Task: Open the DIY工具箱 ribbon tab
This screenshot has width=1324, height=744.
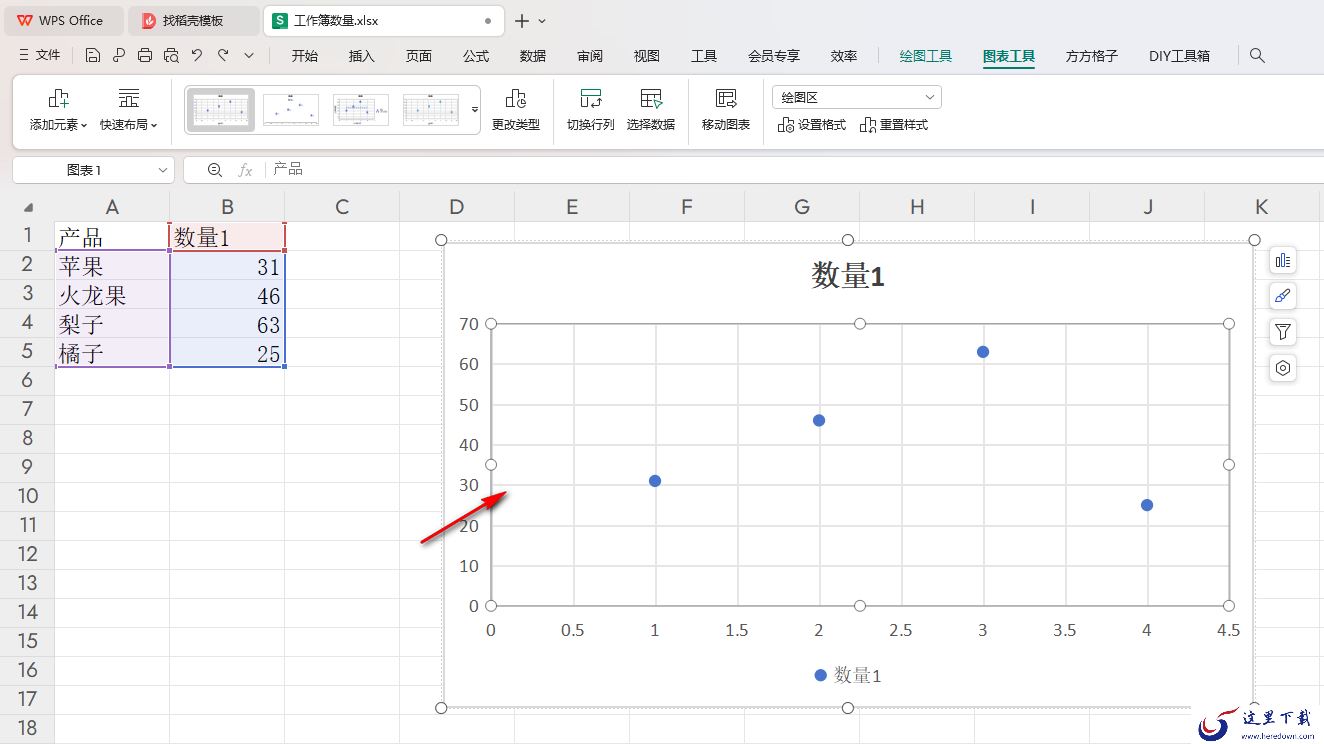Action: point(1179,56)
